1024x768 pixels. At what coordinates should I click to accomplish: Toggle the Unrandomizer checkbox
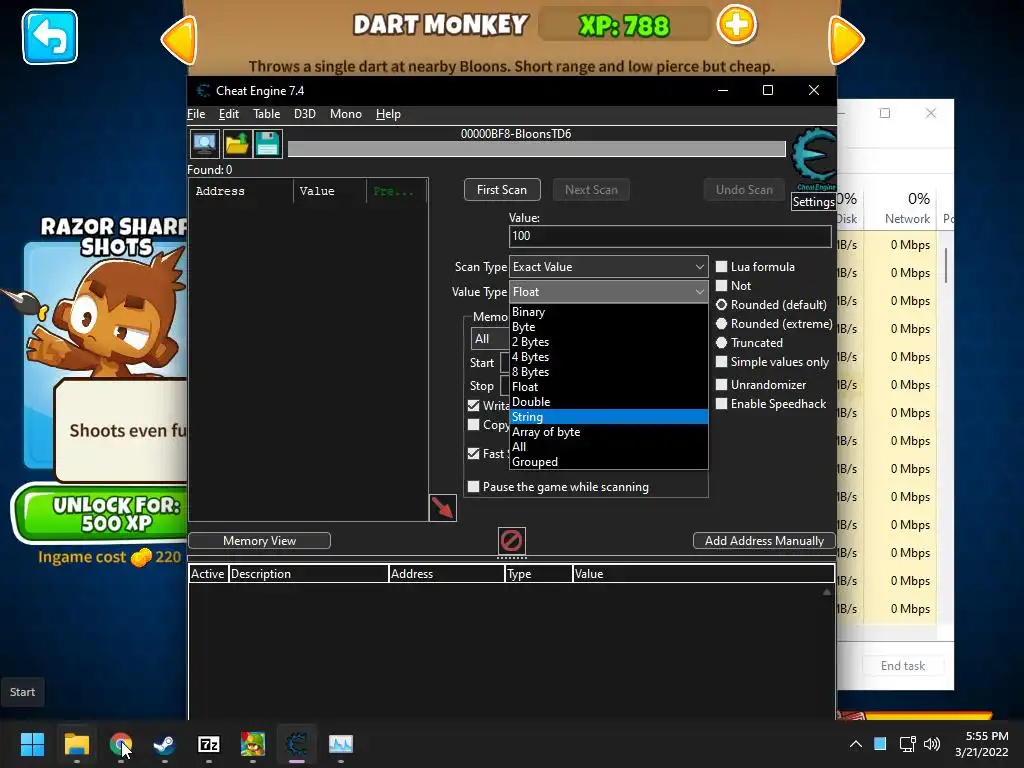click(x=722, y=385)
